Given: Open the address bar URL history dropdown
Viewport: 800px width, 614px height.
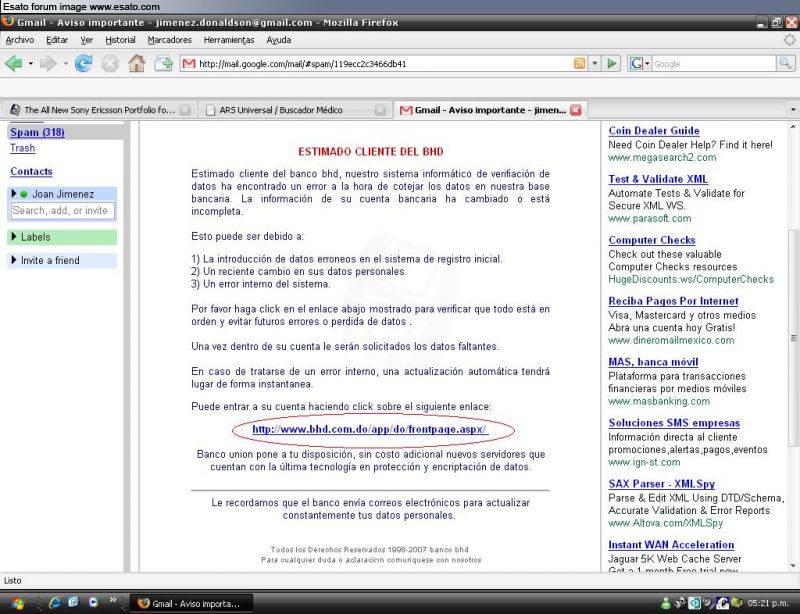Looking at the screenshot, I should tap(594, 64).
